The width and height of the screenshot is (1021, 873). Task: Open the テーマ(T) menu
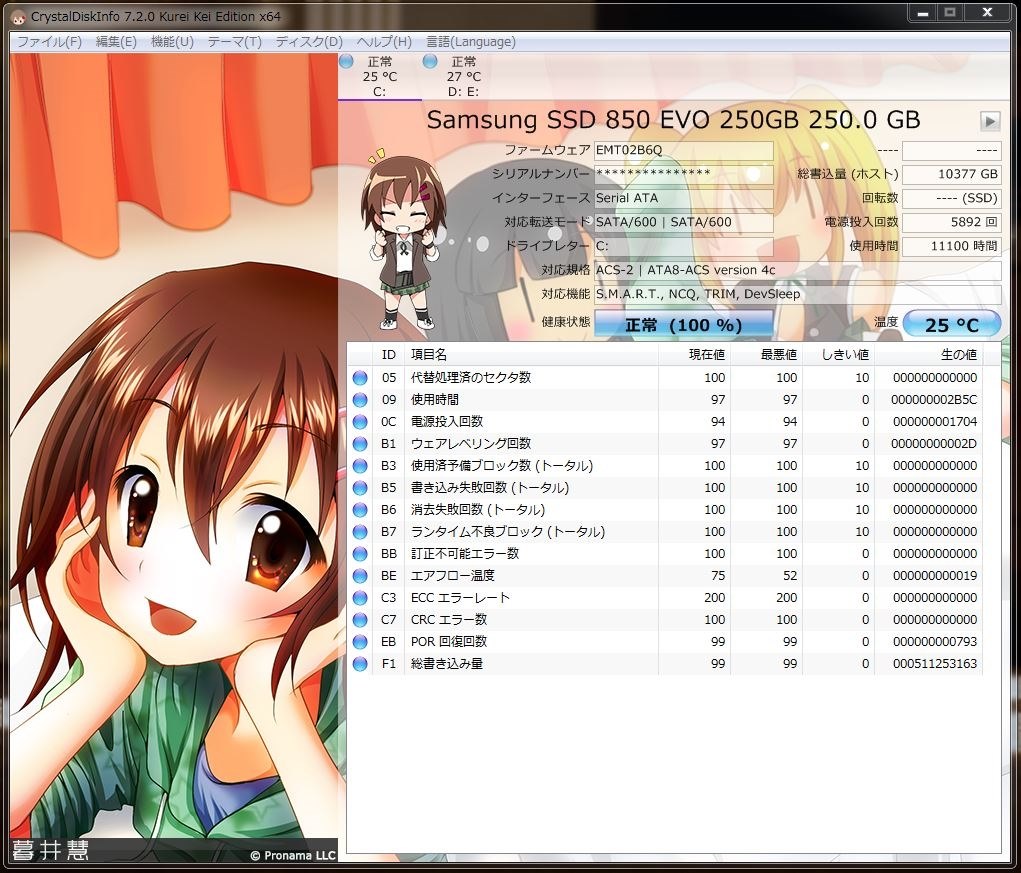(x=234, y=42)
